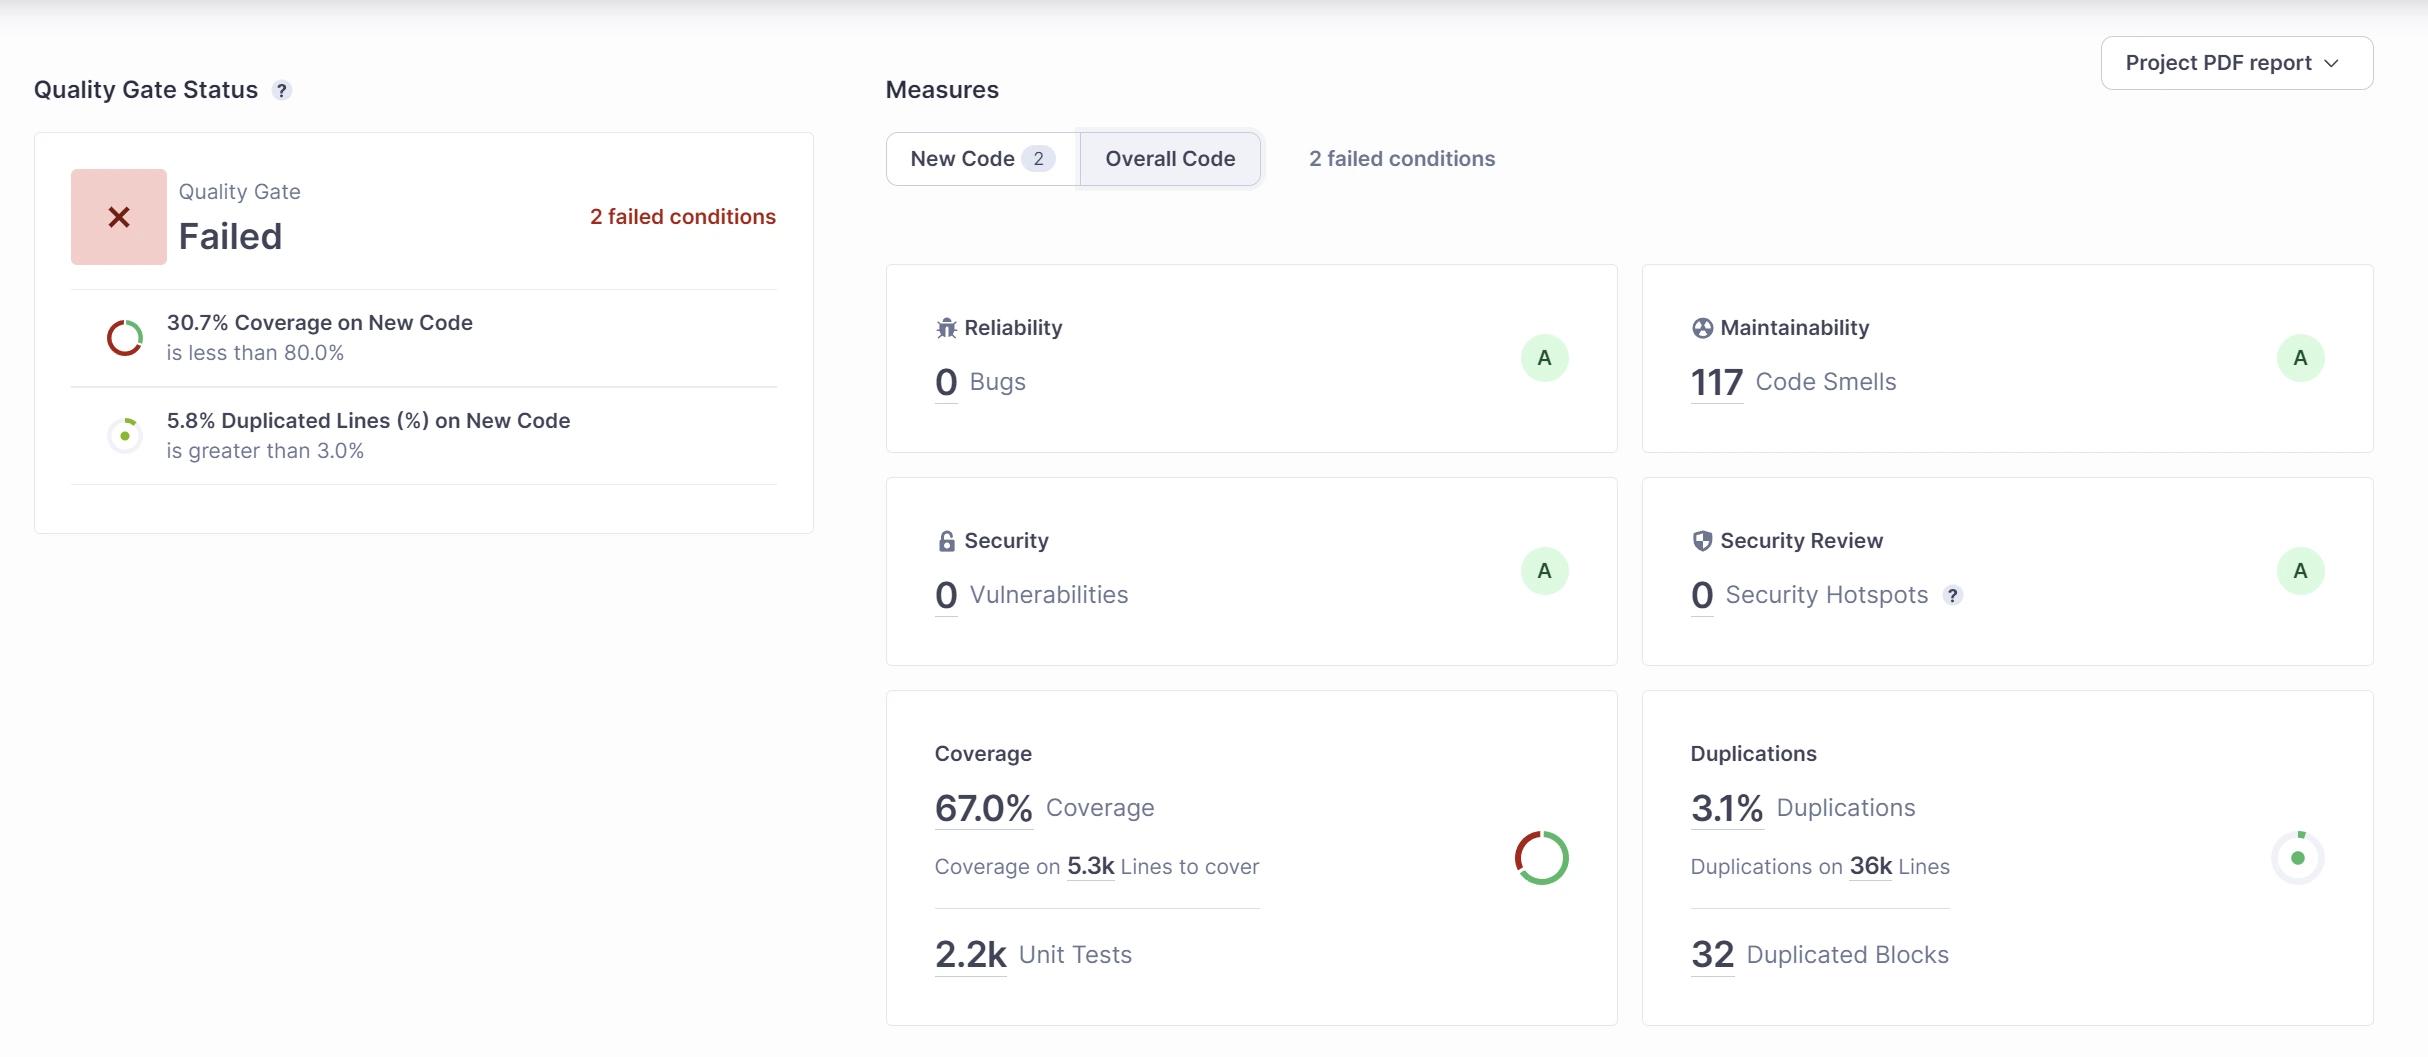
Task: Click the Reliability bug icon
Action: (x=946, y=328)
